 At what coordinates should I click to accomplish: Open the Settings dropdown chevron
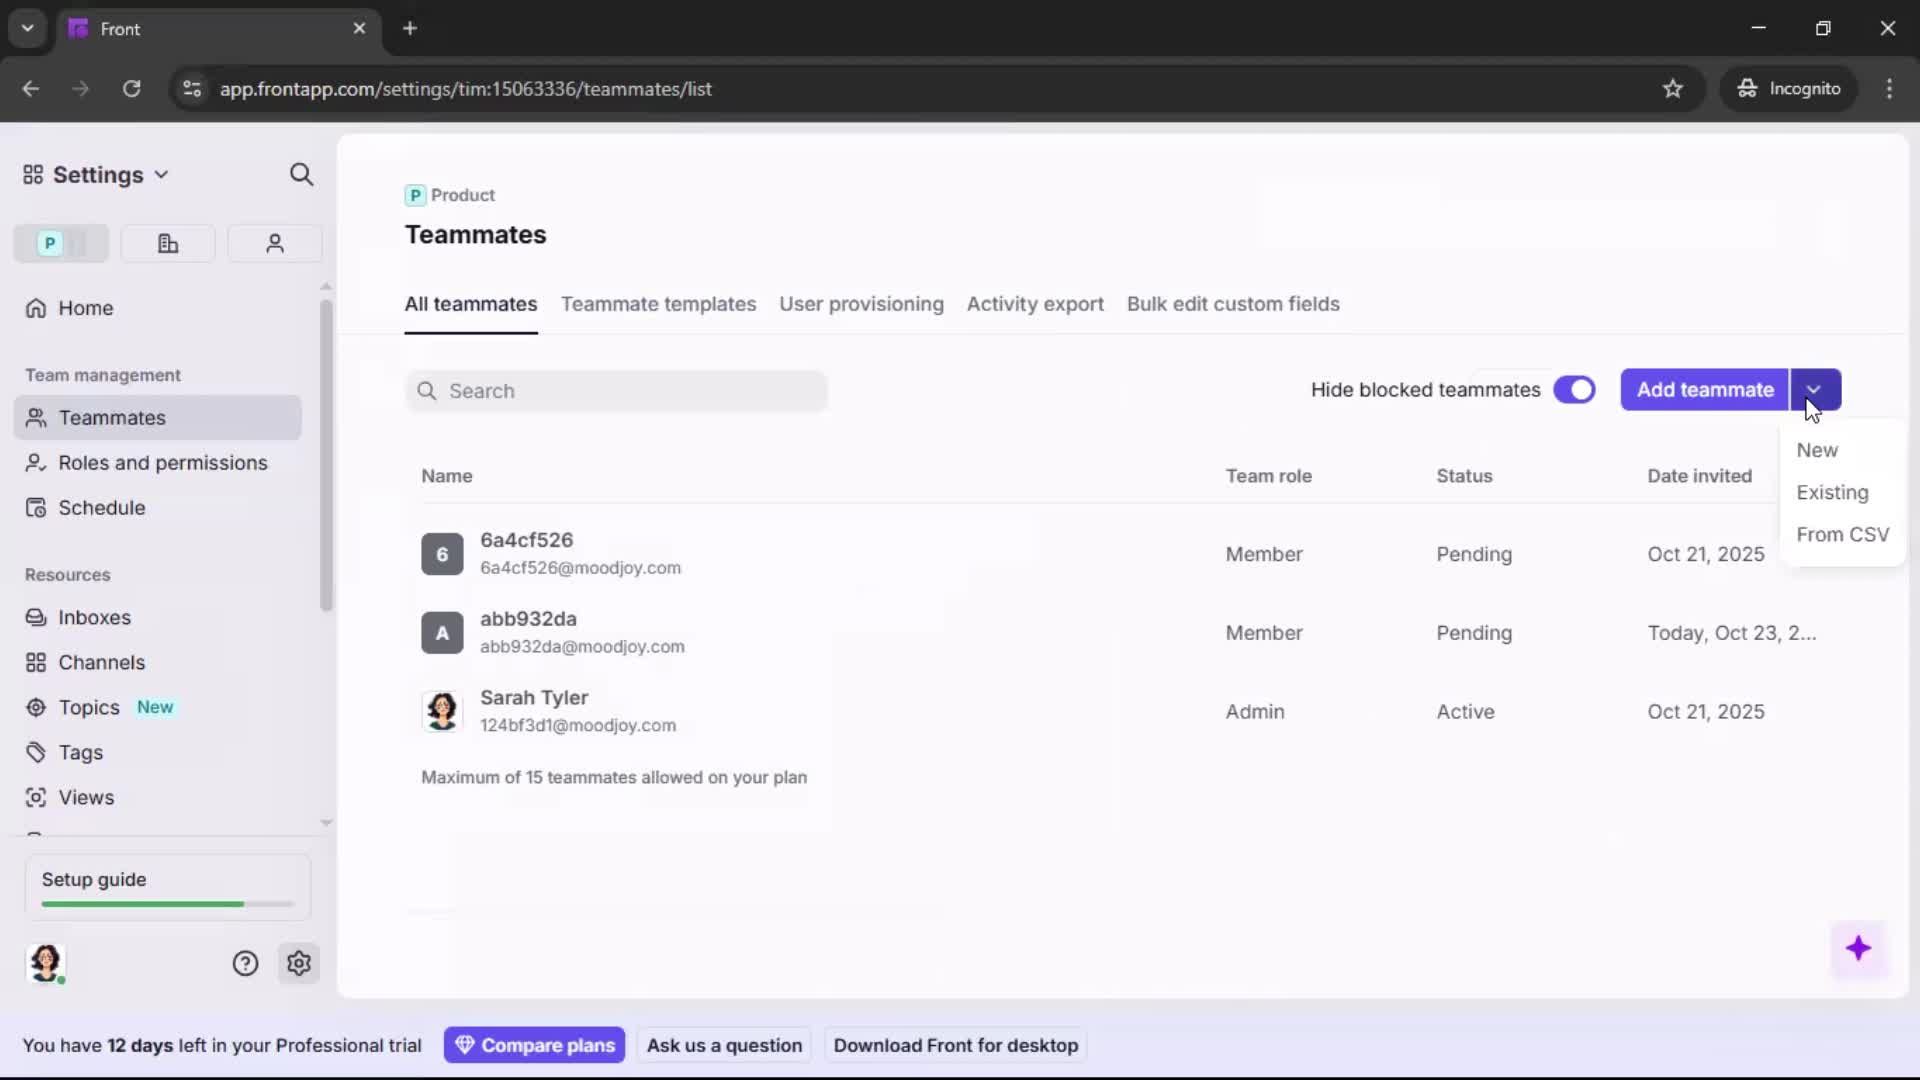click(x=162, y=174)
